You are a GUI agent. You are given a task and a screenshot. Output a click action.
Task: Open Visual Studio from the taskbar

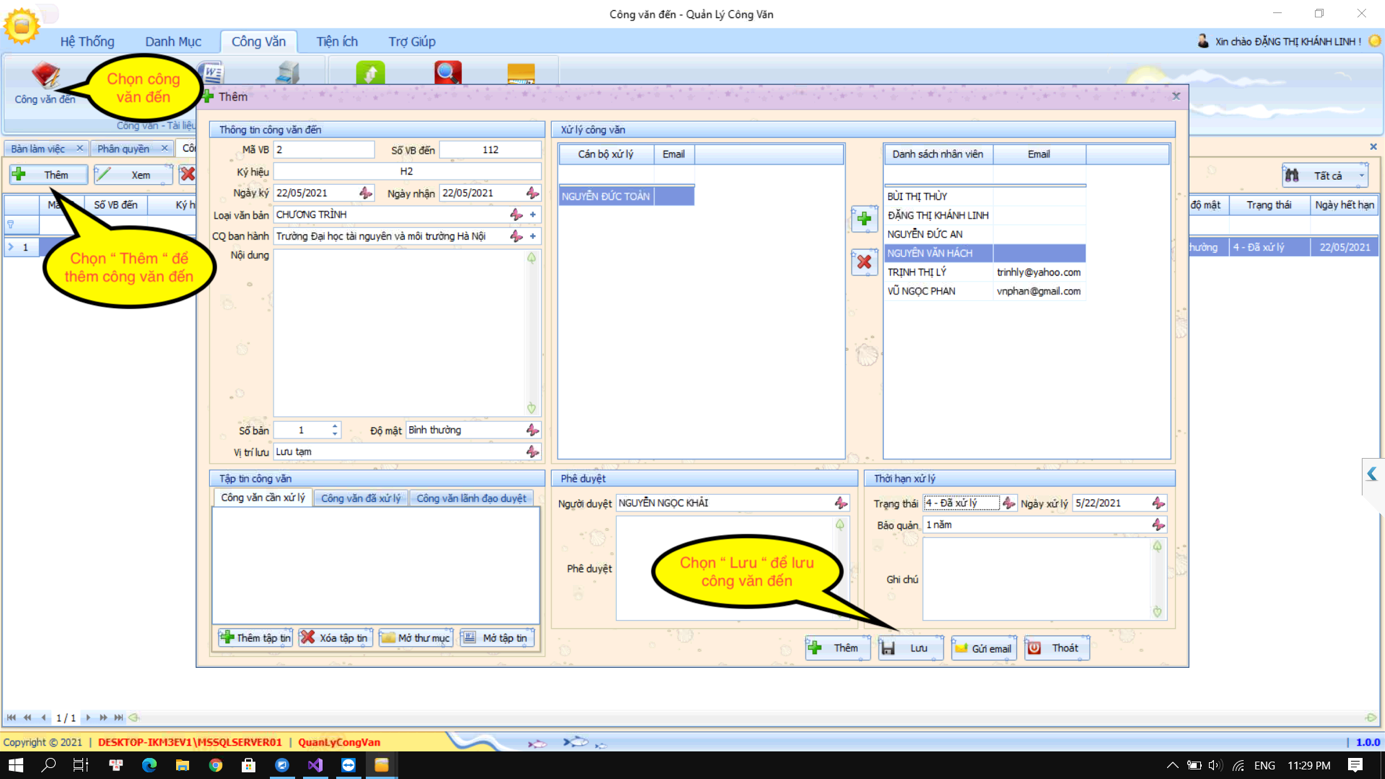(x=315, y=765)
